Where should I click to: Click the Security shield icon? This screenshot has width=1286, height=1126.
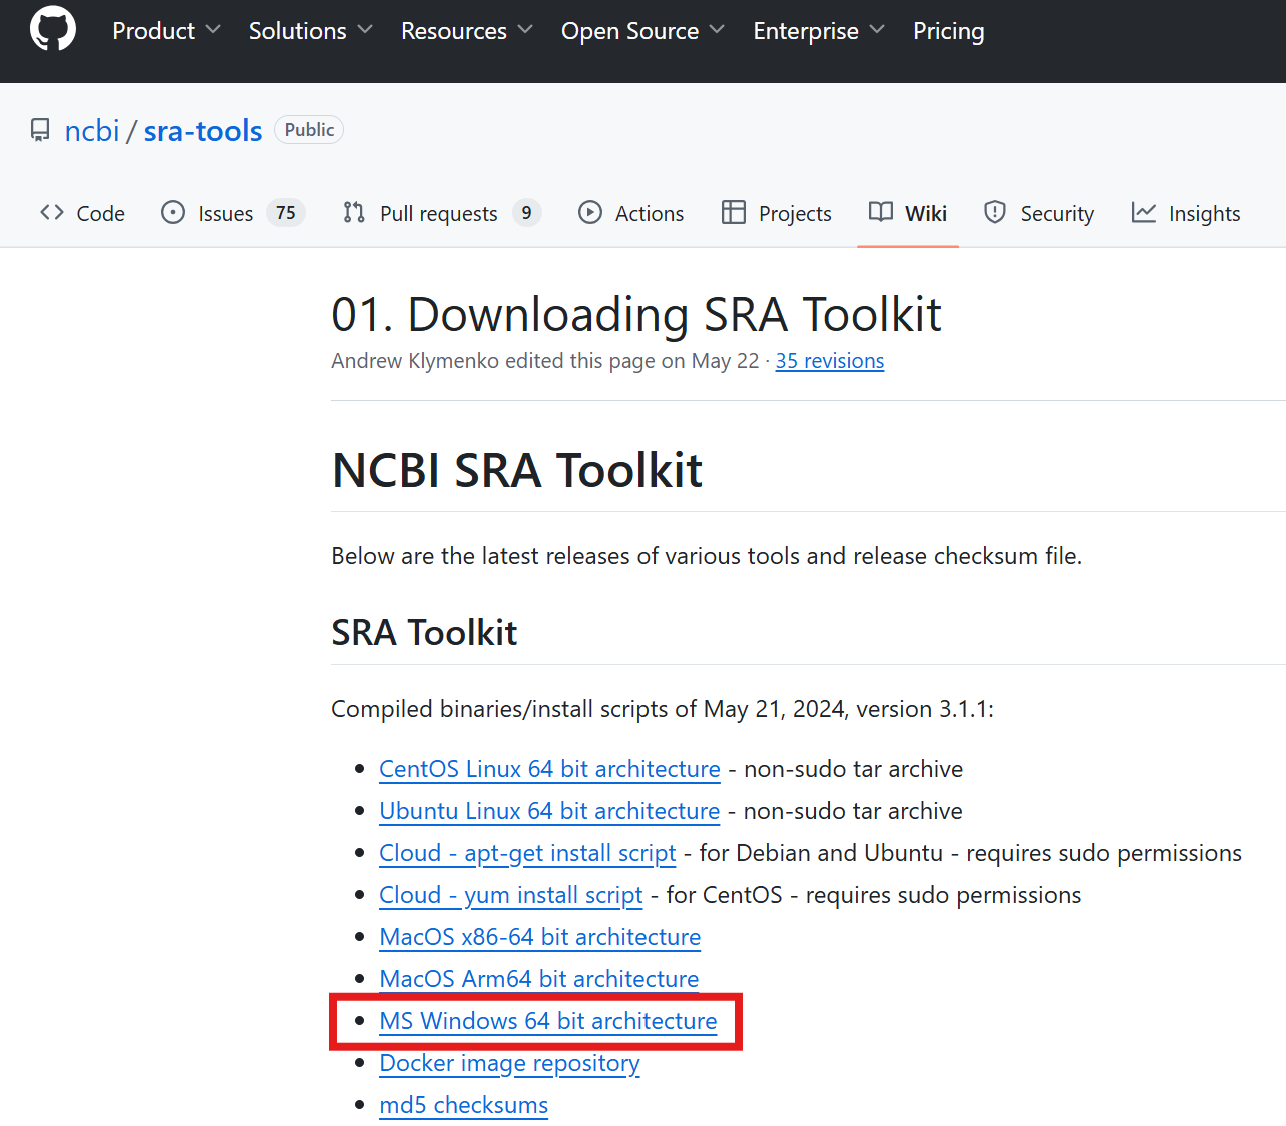(995, 213)
